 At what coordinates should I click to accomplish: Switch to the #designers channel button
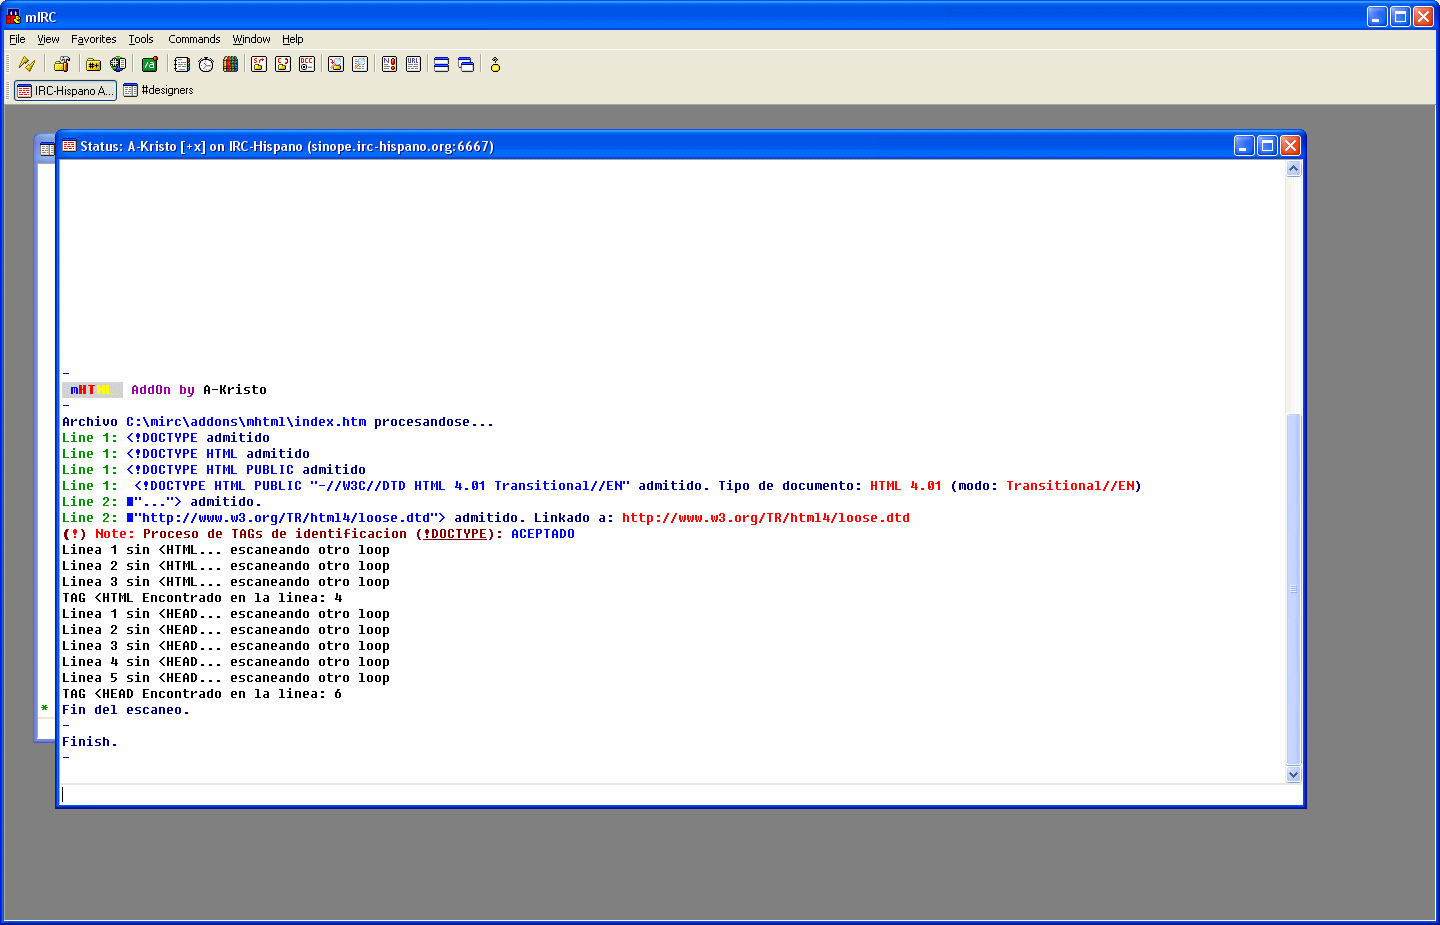coord(159,90)
